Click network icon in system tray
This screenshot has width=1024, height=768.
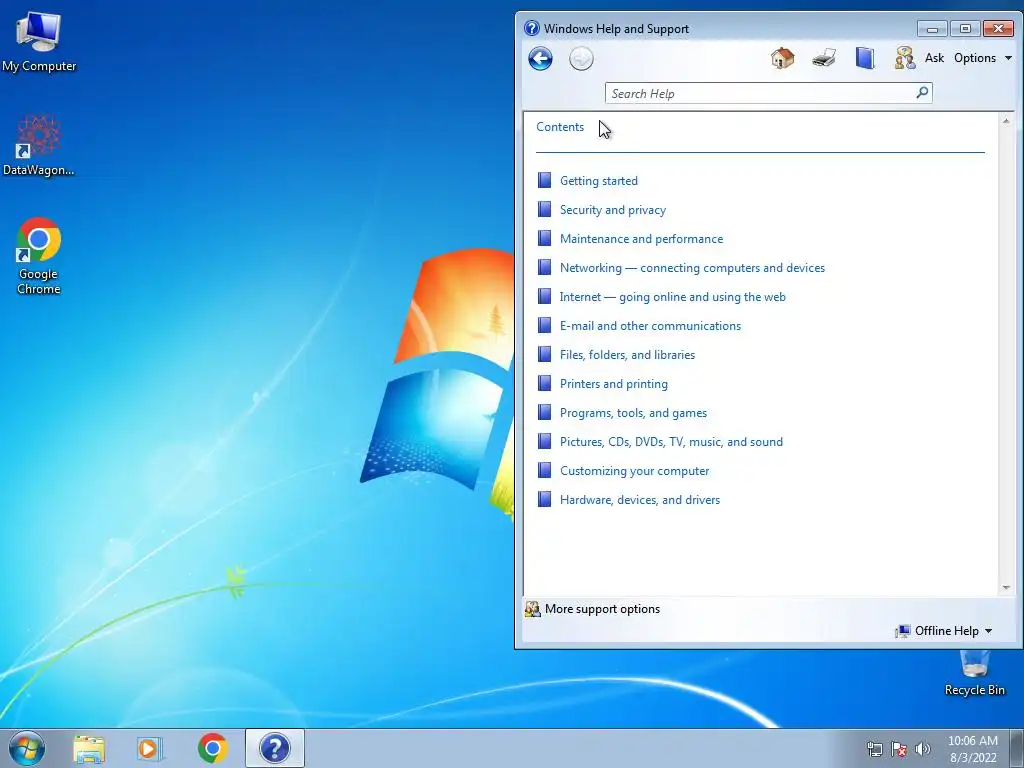point(874,749)
